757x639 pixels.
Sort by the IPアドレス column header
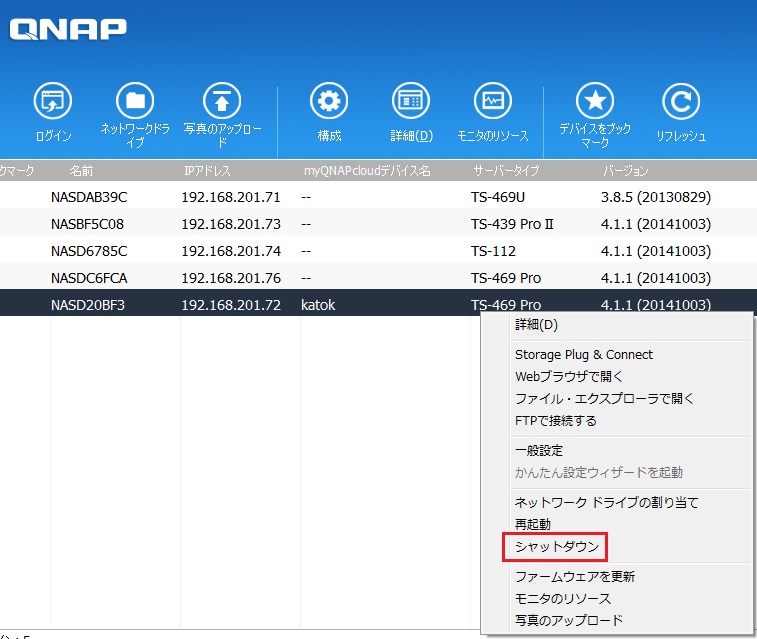click(207, 170)
